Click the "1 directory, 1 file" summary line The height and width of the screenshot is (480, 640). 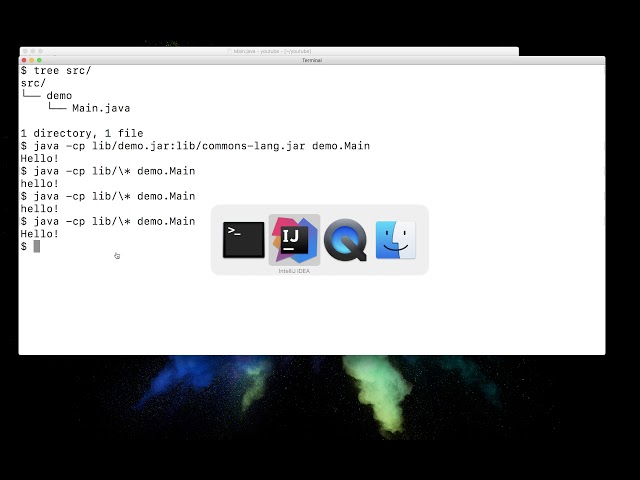click(81, 133)
